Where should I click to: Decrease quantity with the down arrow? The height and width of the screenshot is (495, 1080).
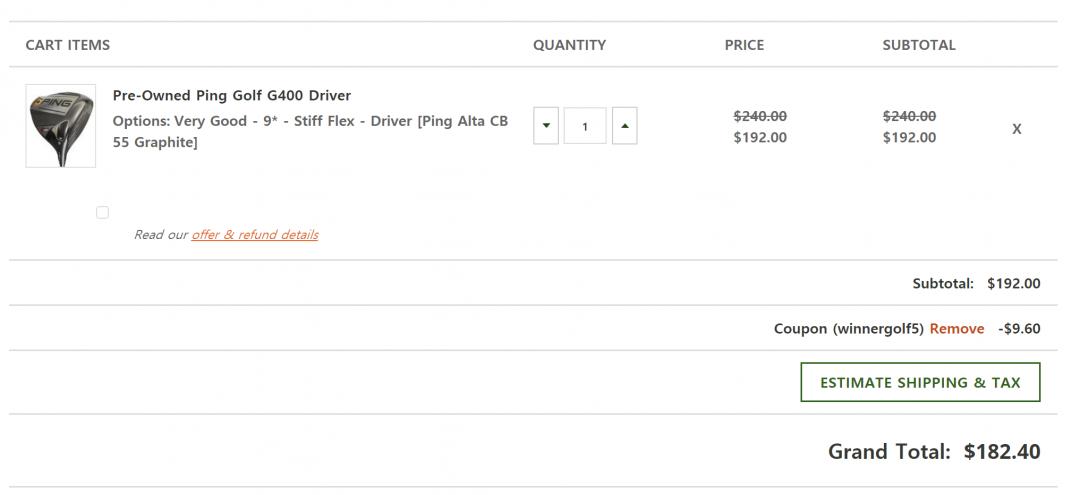pyautogui.click(x=546, y=126)
